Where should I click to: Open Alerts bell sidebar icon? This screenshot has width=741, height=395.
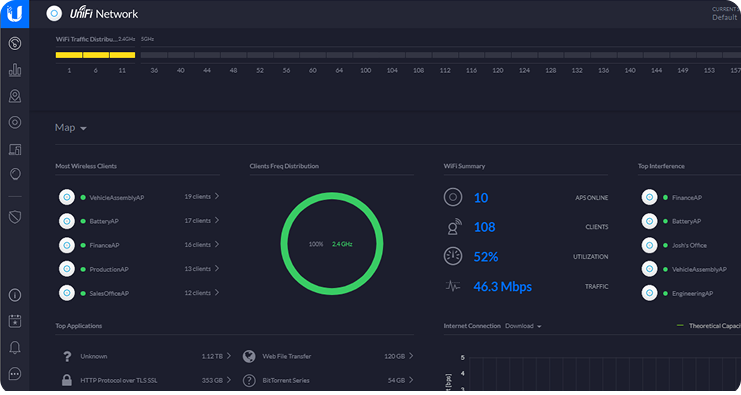pyautogui.click(x=15, y=348)
